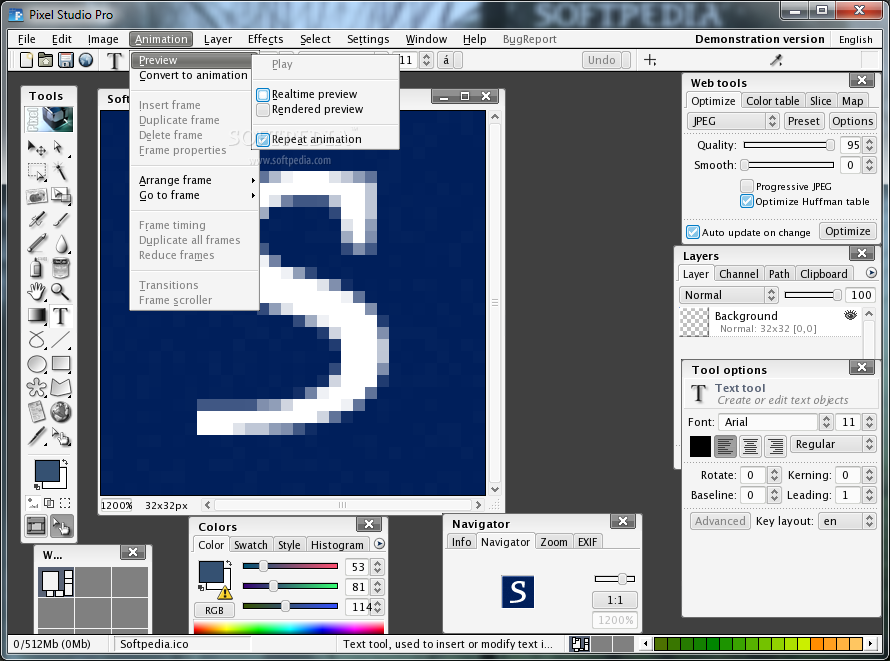Click the Preset button
Image resolution: width=890 pixels, height=661 pixels.
coord(803,121)
